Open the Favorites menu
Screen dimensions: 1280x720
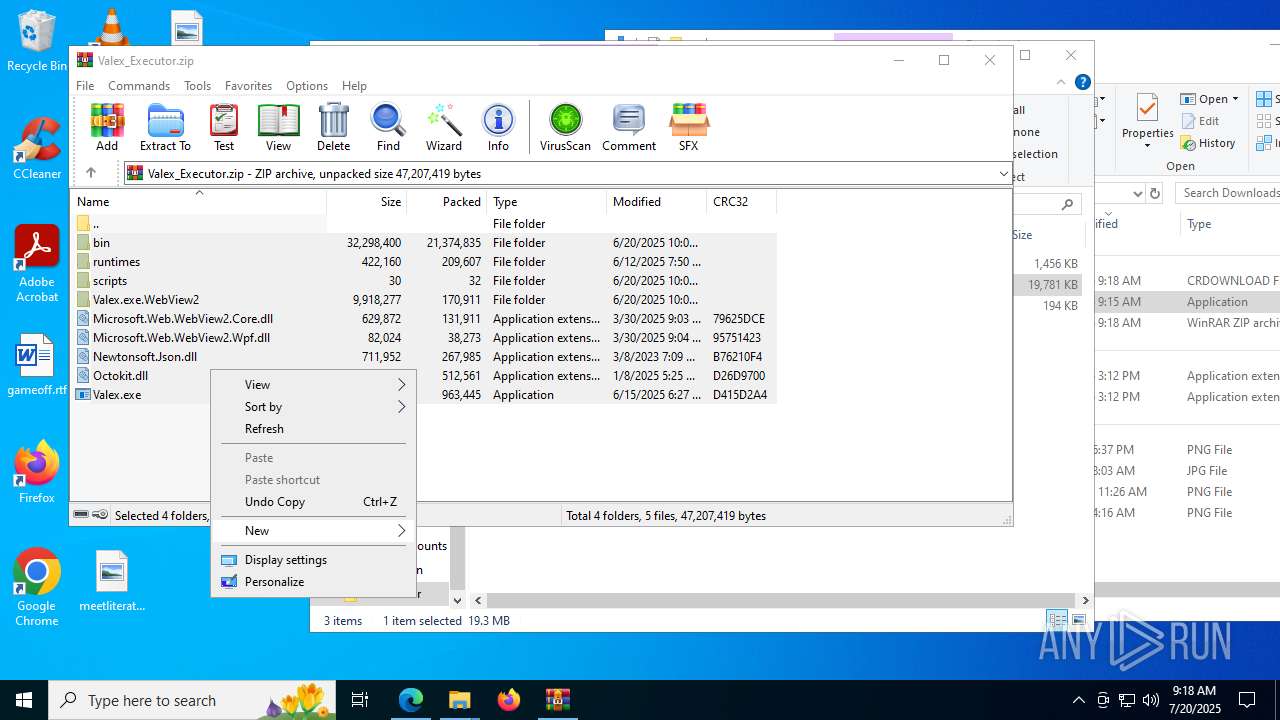[248, 86]
